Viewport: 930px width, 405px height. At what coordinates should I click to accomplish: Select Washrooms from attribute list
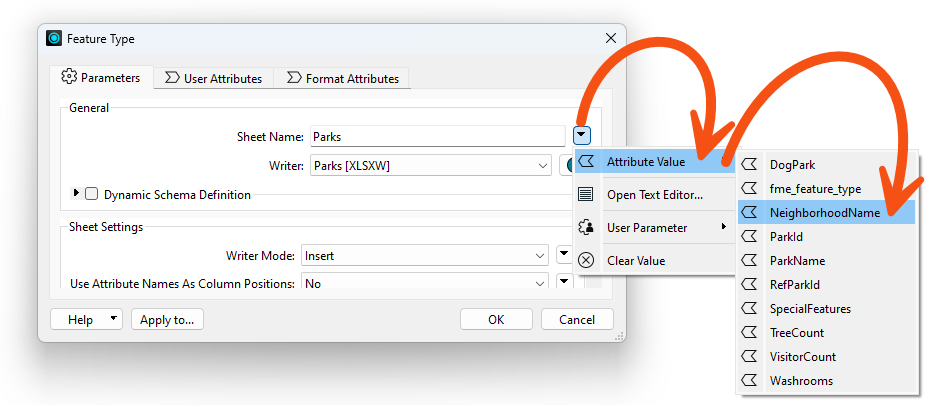coord(826,380)
